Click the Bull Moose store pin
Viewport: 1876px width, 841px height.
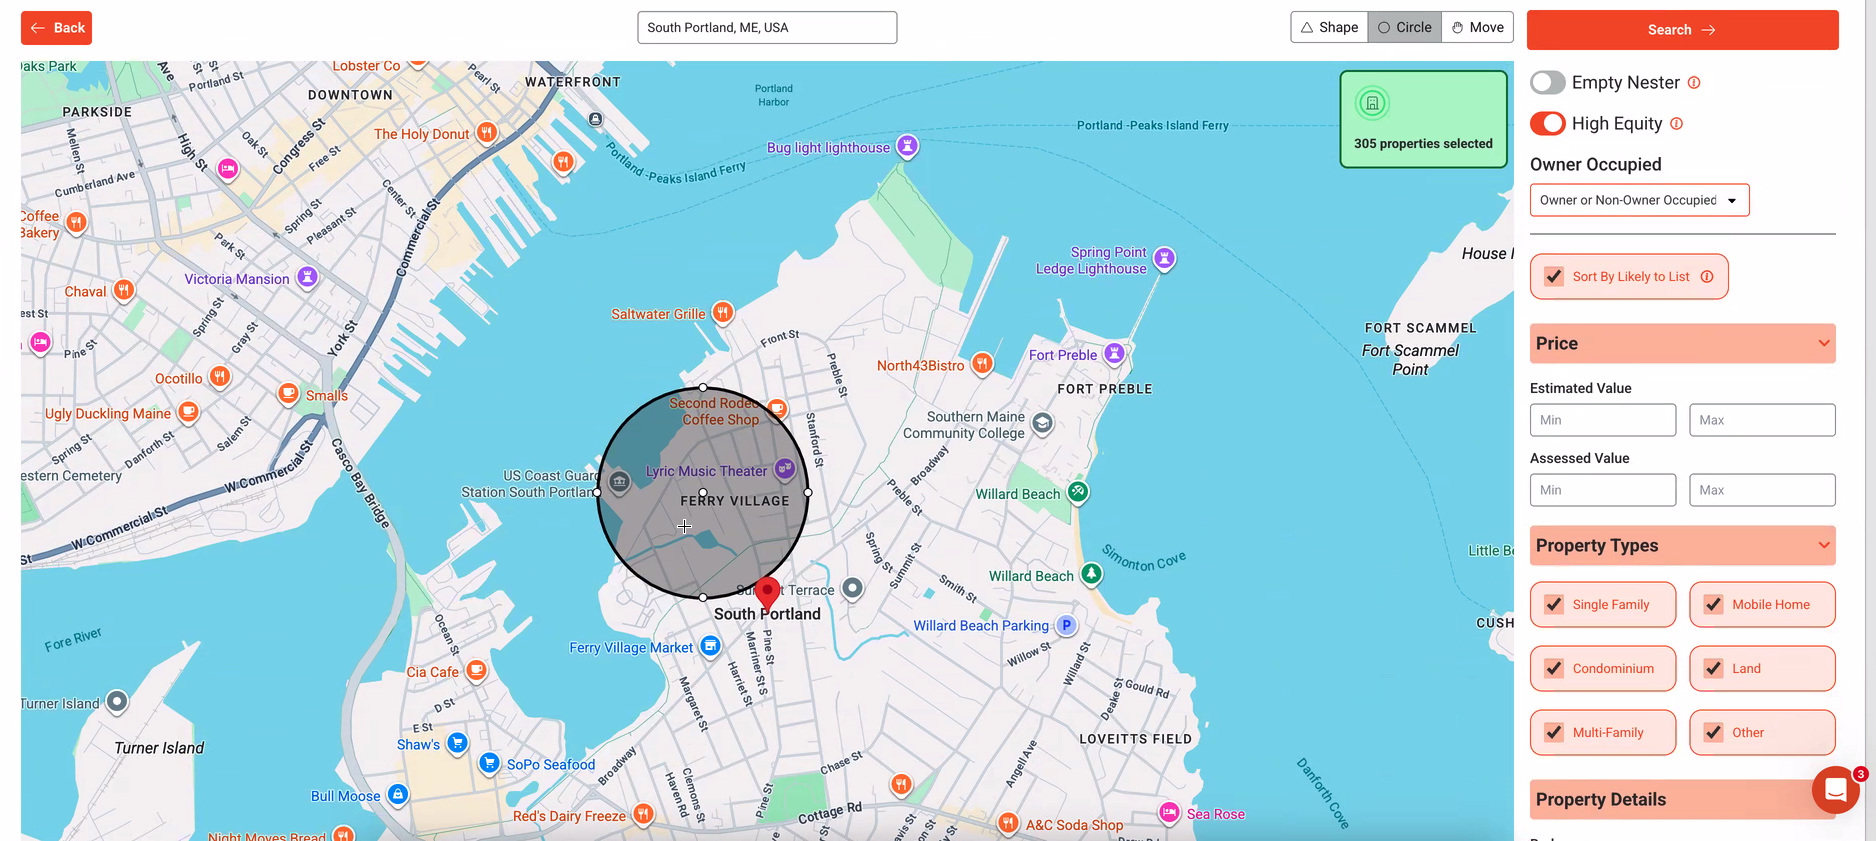398,795
